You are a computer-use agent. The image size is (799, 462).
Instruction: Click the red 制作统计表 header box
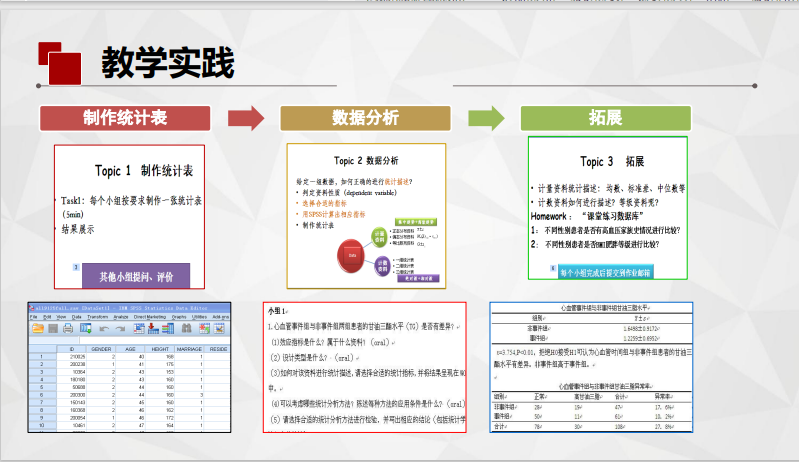[125, 118]
